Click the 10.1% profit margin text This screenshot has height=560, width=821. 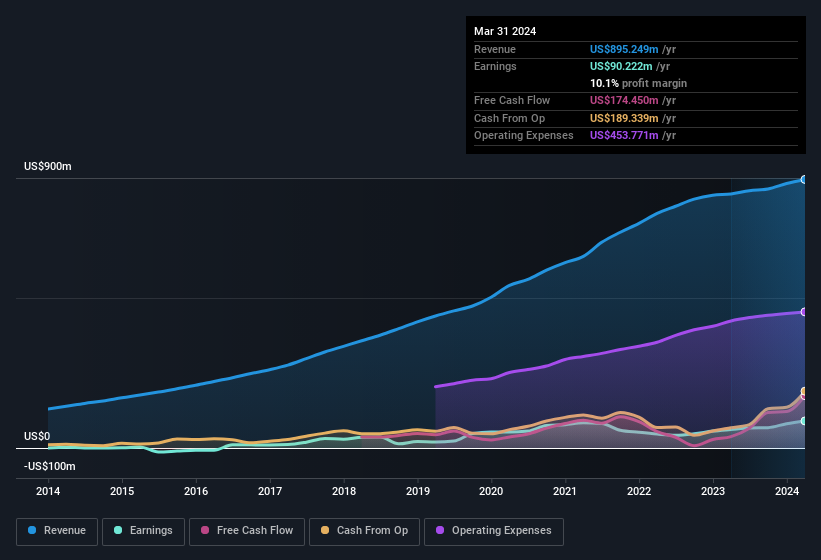pos(638,83)
